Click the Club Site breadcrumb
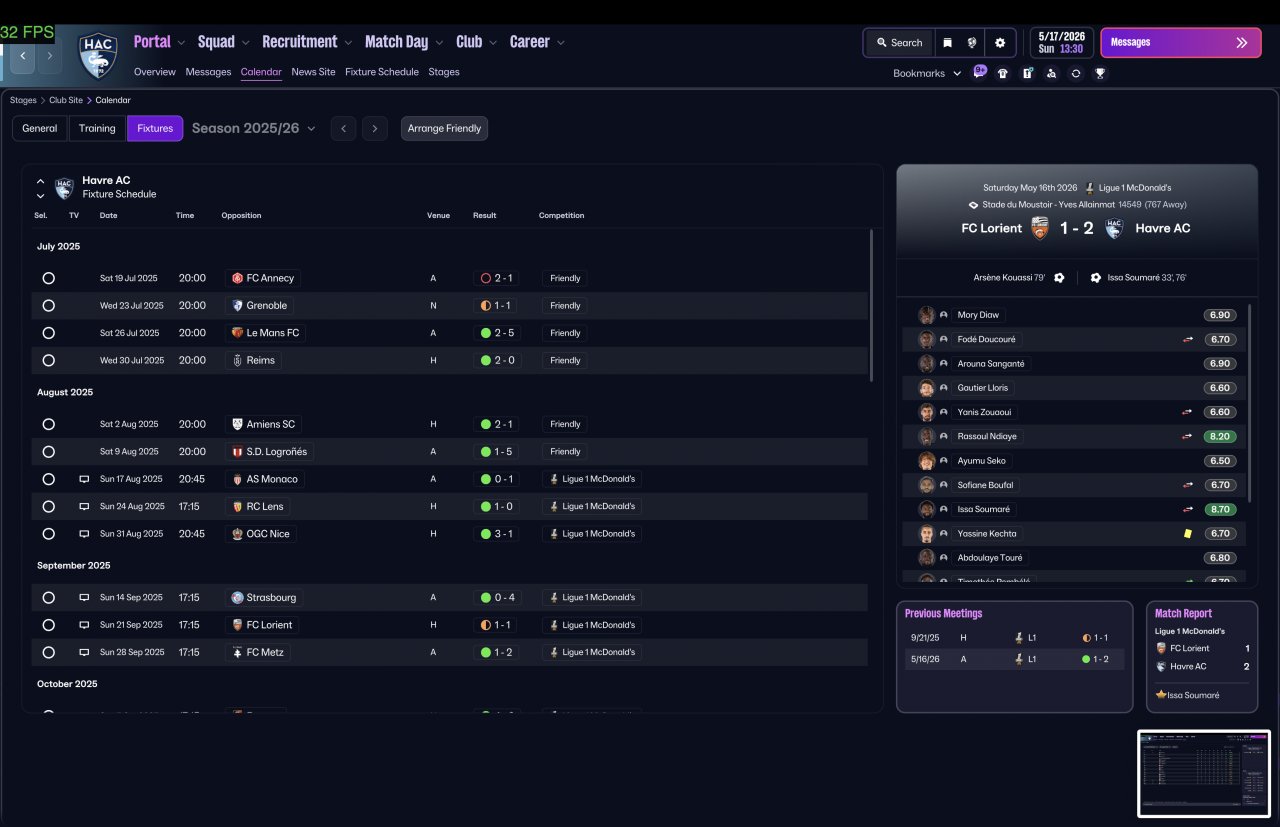 [66, 100]
